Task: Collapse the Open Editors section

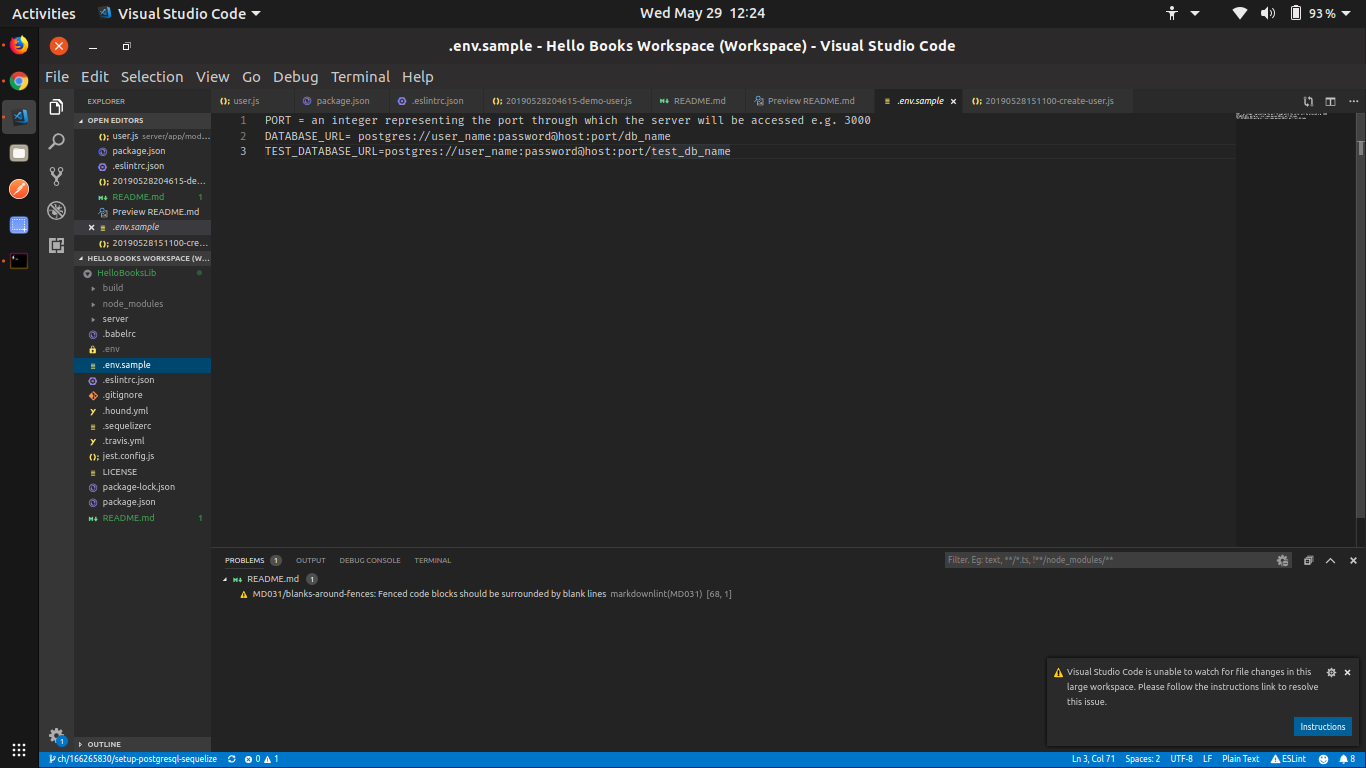Action: pyautogui.click(x=142, y=120)
